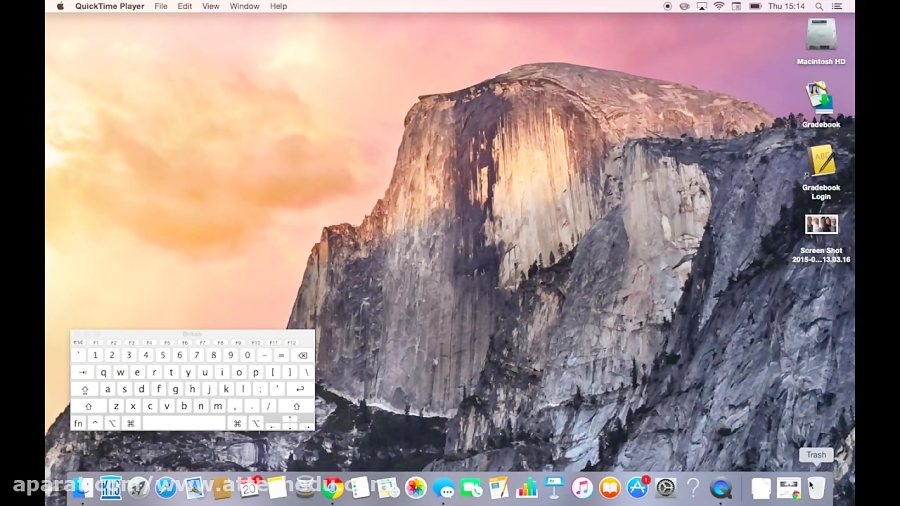Open System Preferences gear in Dock

(665, 488)
